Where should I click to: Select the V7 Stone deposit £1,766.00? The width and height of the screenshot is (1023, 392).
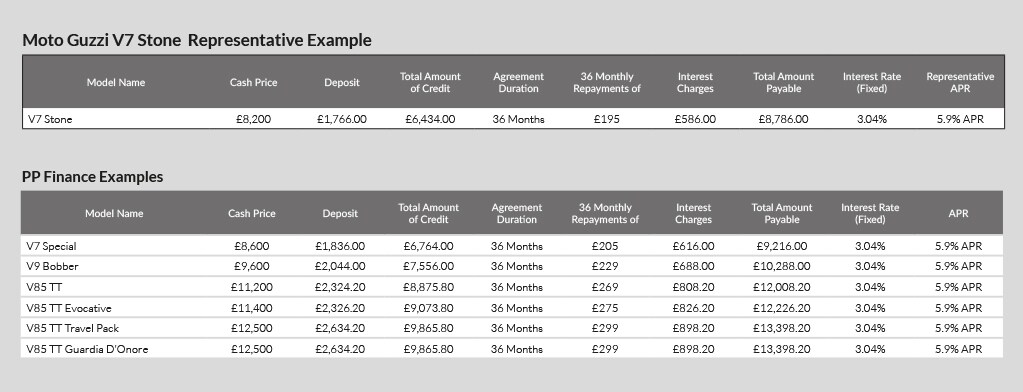tap(342, 119)
